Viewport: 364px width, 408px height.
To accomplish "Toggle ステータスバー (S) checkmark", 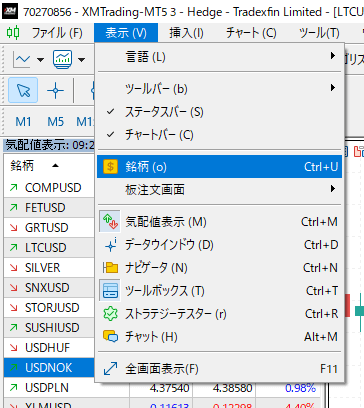I will (220, 112).
